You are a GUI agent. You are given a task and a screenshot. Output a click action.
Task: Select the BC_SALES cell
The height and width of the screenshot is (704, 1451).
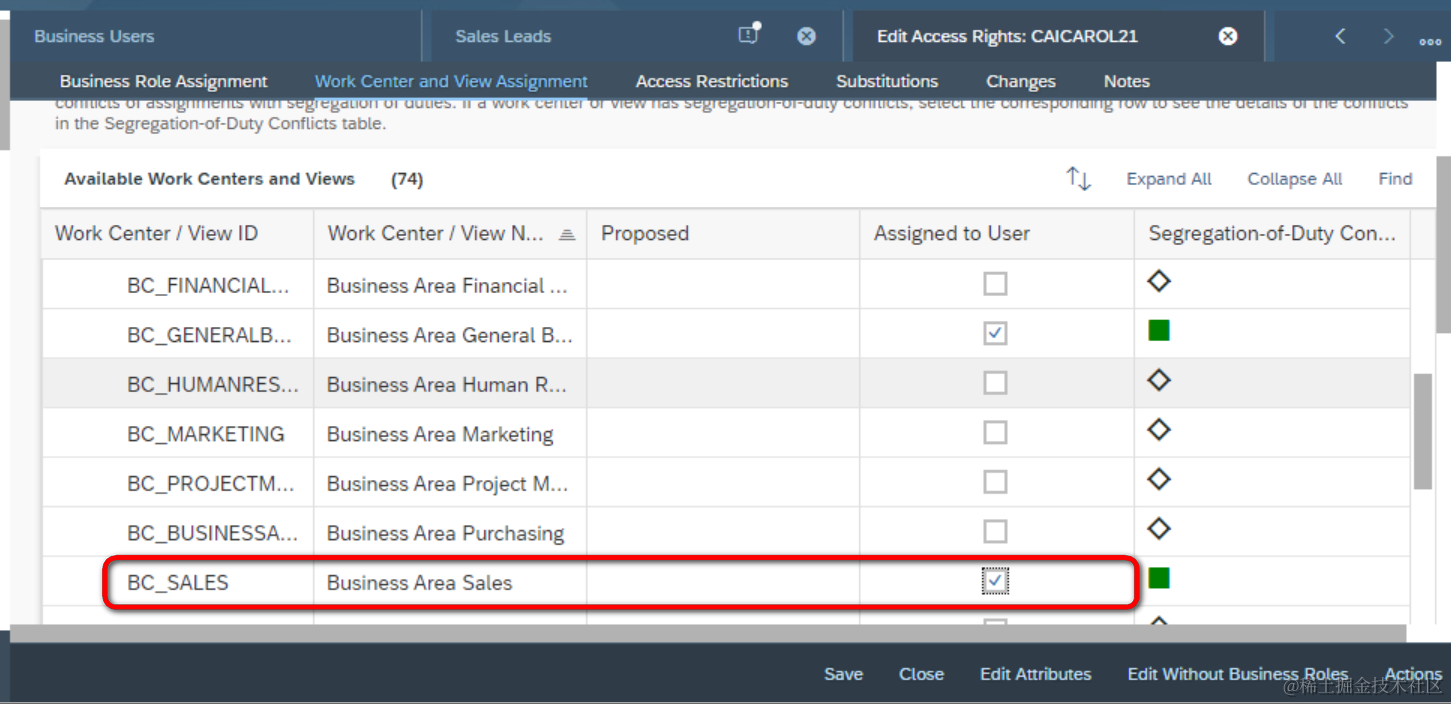(x=177, y=583)
